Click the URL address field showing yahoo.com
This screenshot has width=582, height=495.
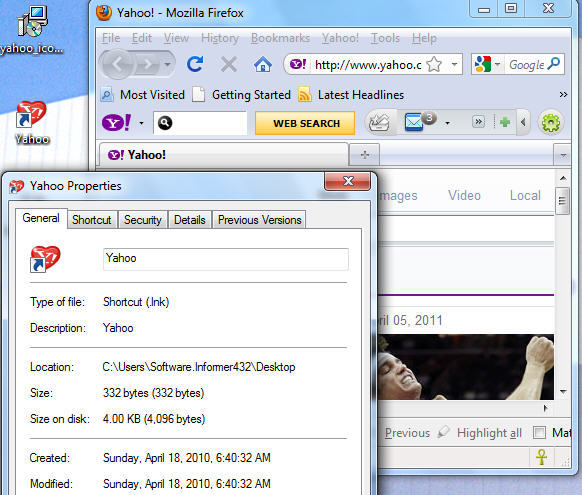(368, 65)
